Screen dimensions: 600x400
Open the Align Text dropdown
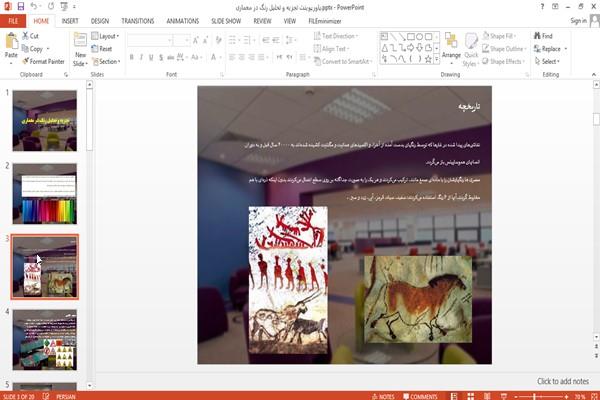331,49
